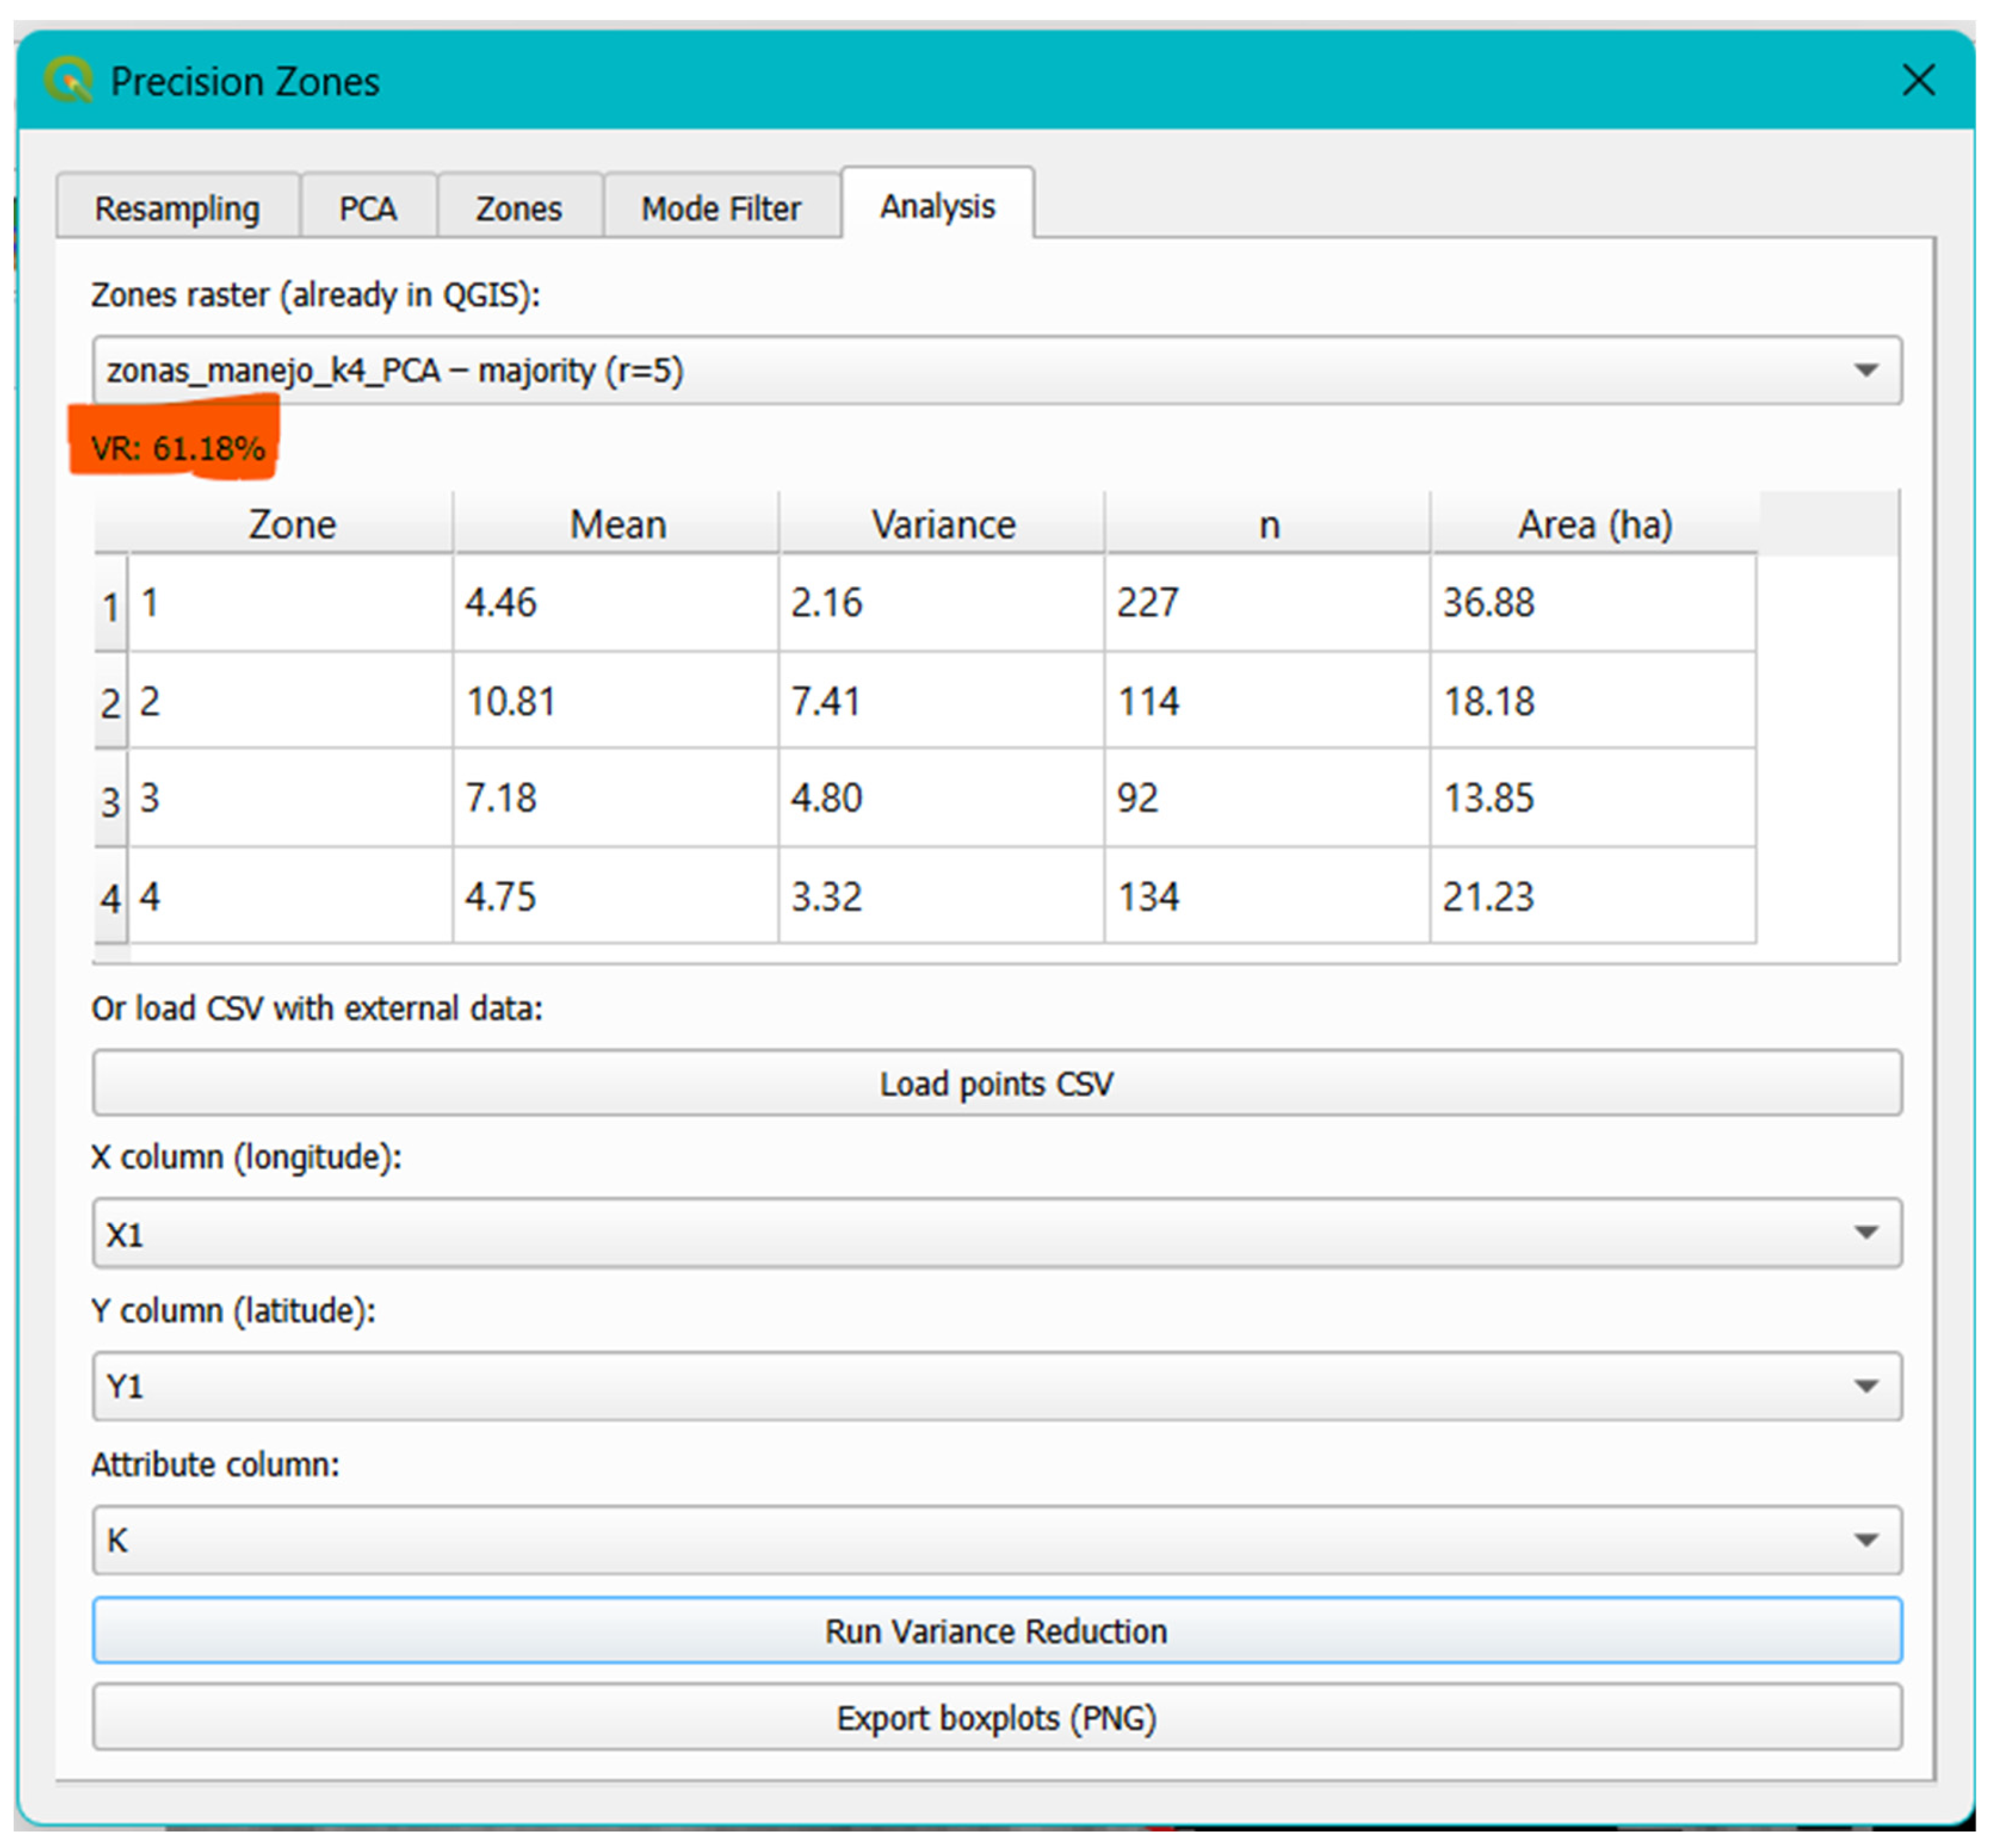
Task: Close the Precision Zones dialog
Action: tap(1917, 80)
